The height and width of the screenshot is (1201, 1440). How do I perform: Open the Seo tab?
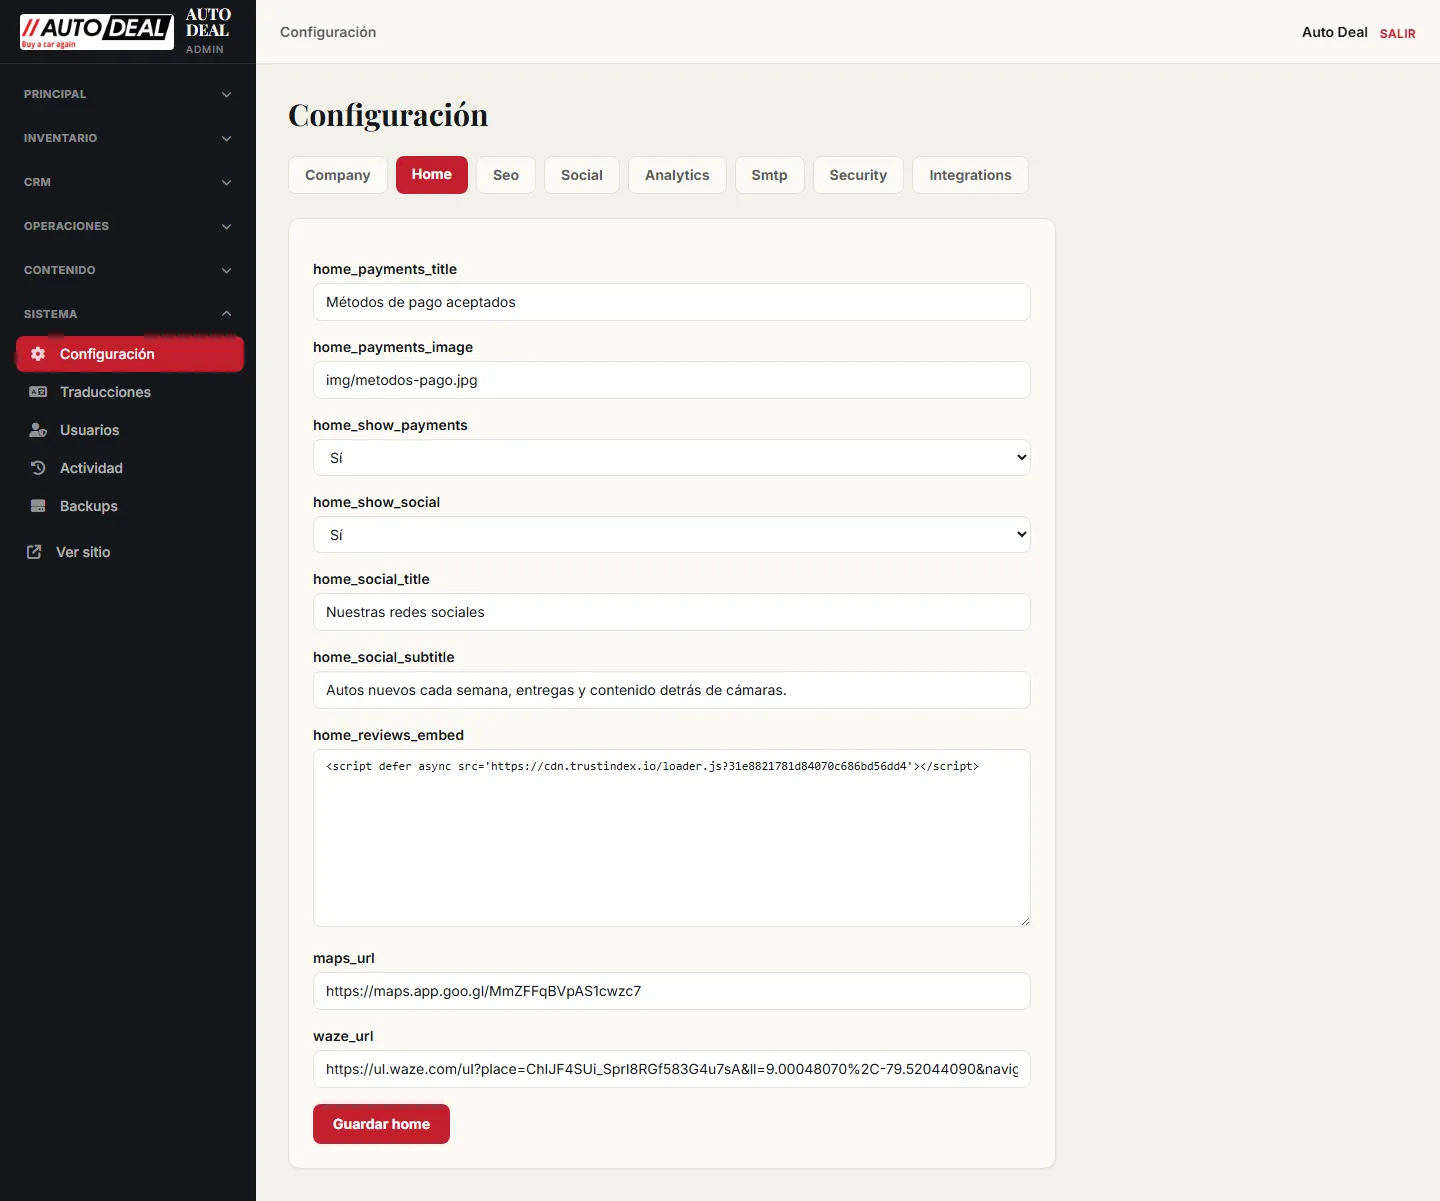point(506,175)
